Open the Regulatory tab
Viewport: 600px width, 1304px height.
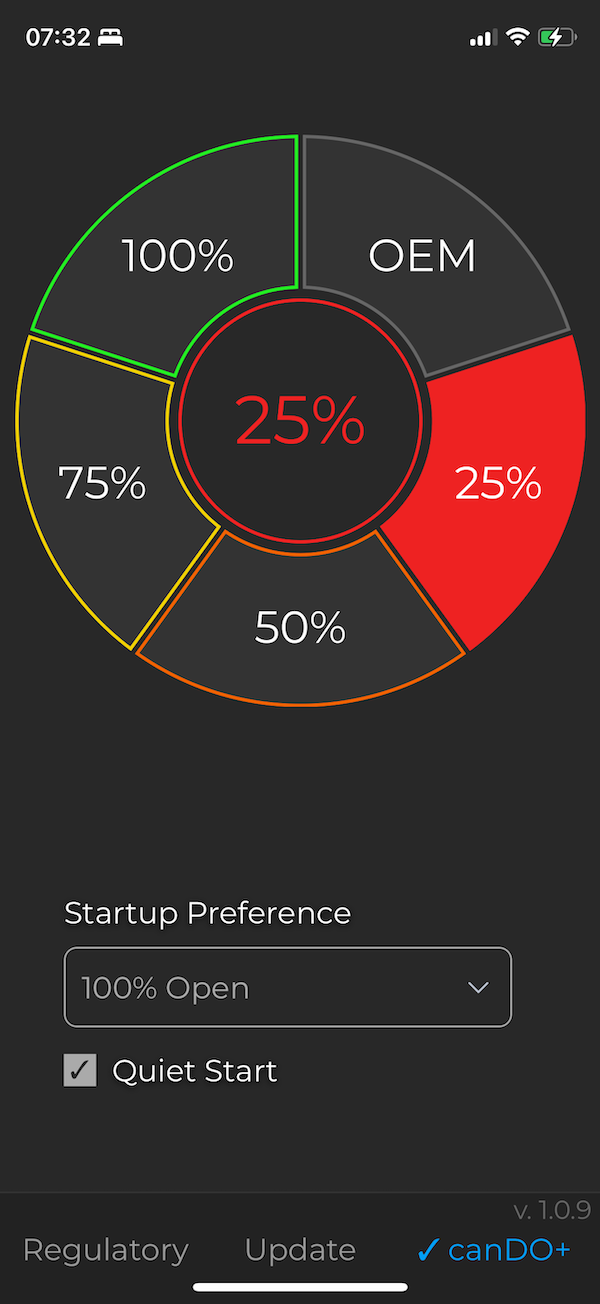click(x=105, y=1250)
